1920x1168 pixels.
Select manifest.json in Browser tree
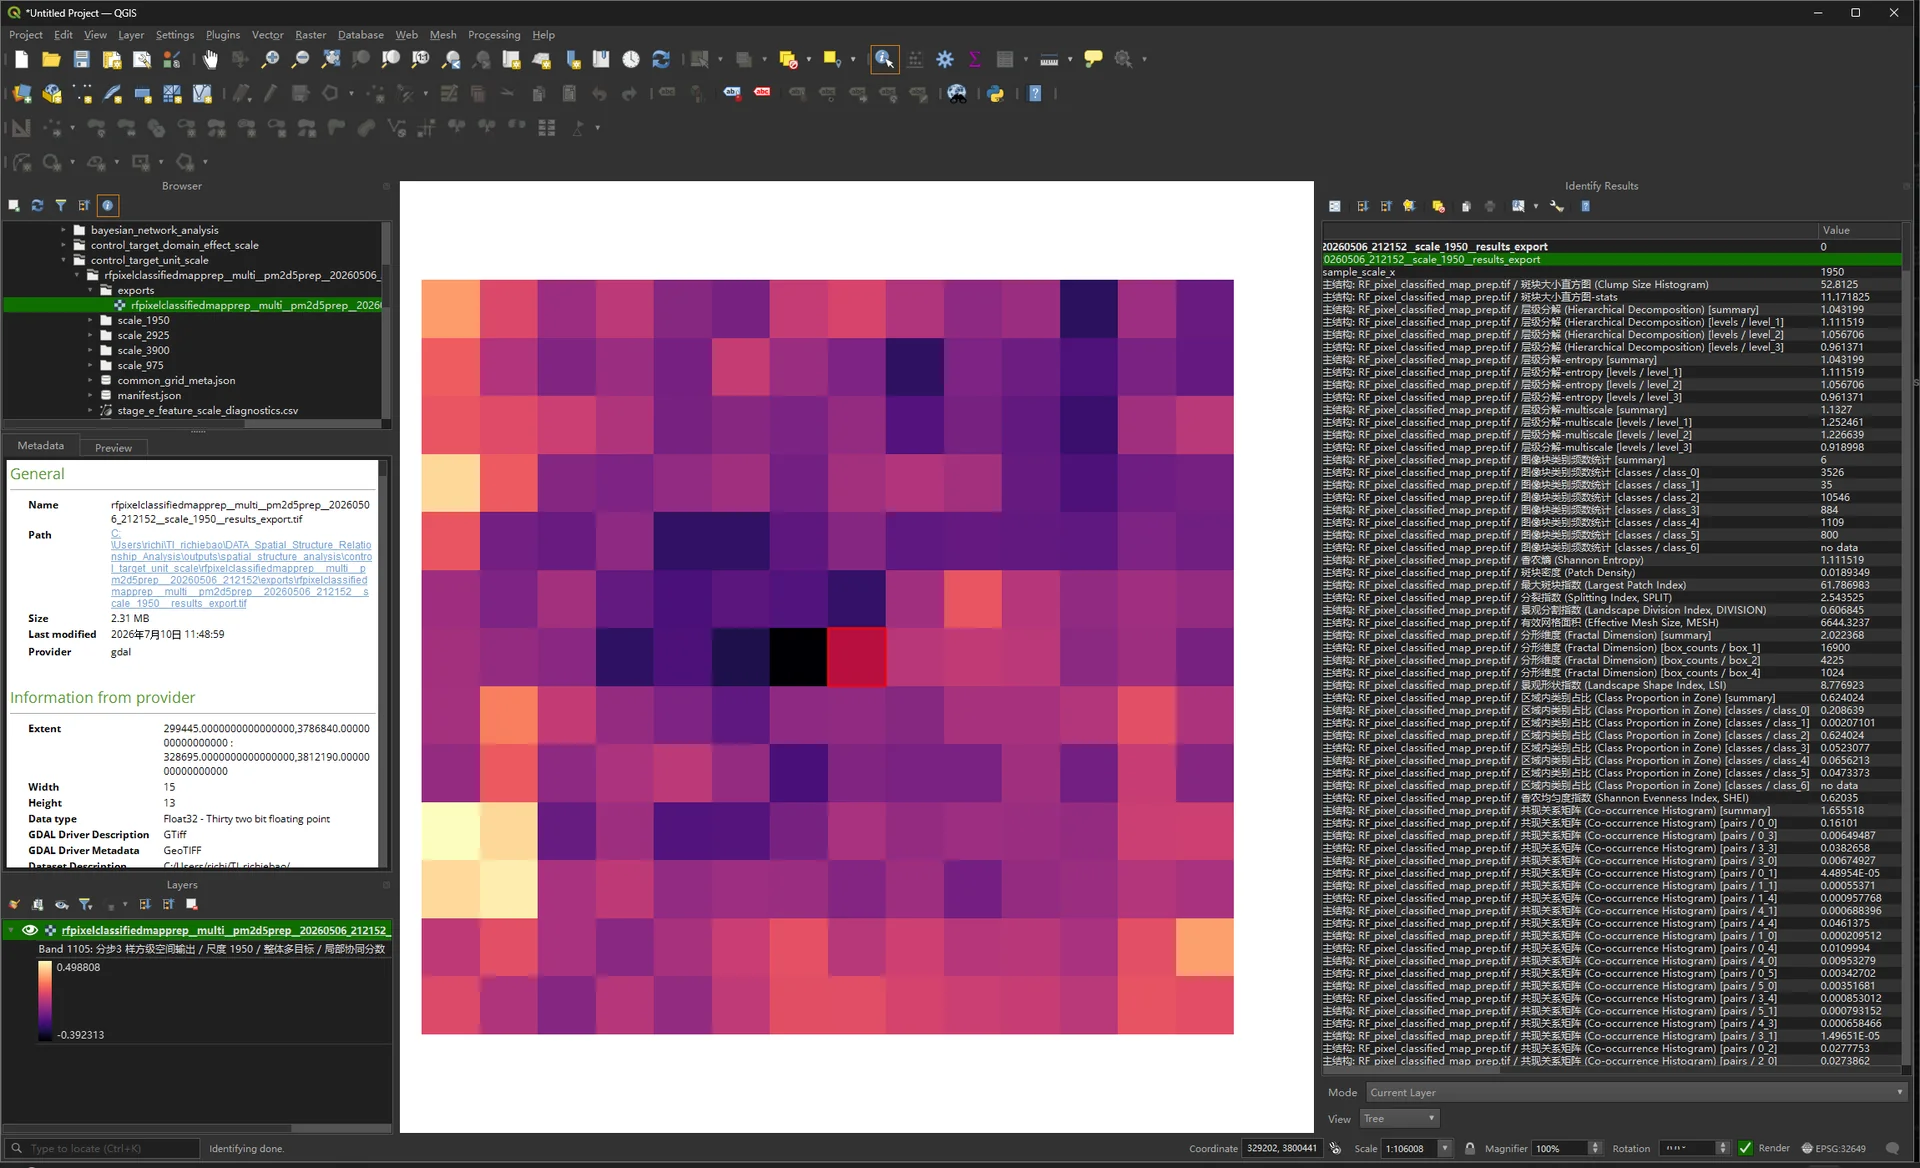coord(149,396)
